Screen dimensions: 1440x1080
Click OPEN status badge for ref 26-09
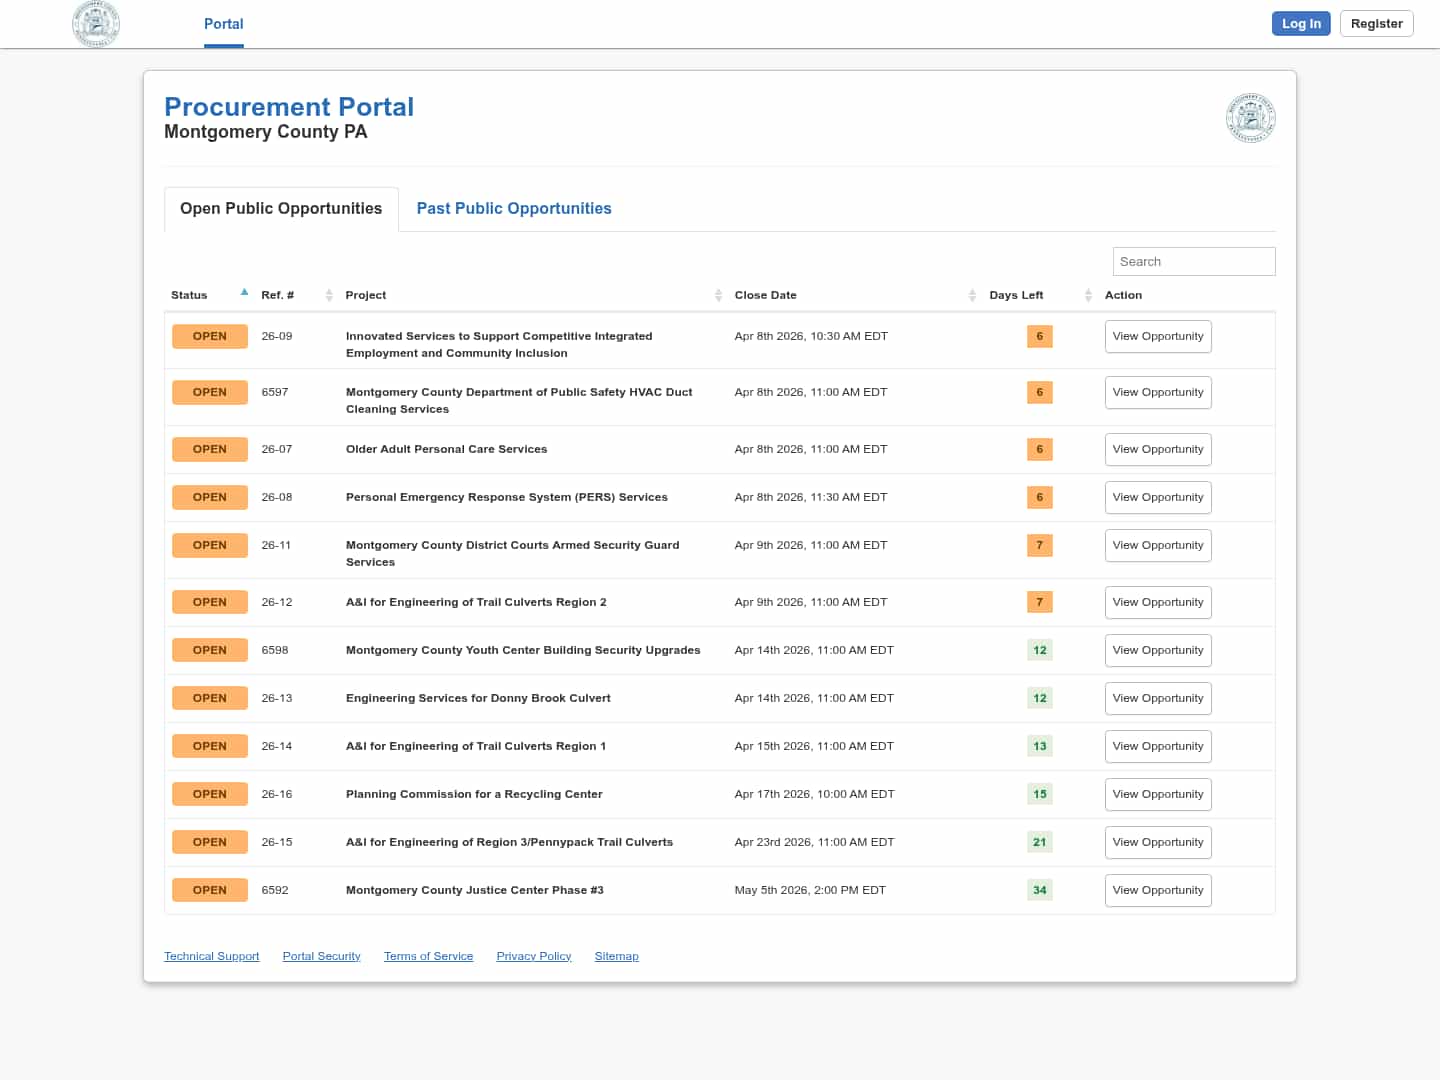209,336
